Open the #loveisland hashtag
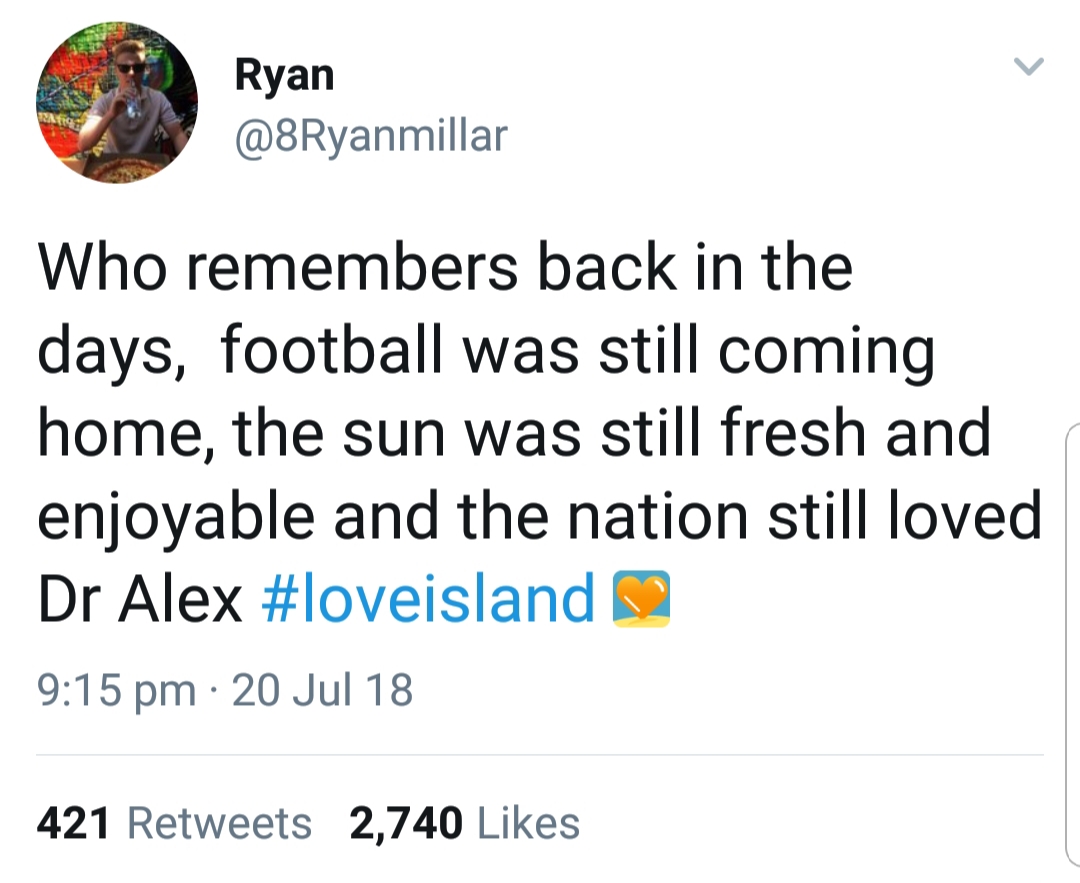This screenshot has width=1080, height=883. [428, 598]
